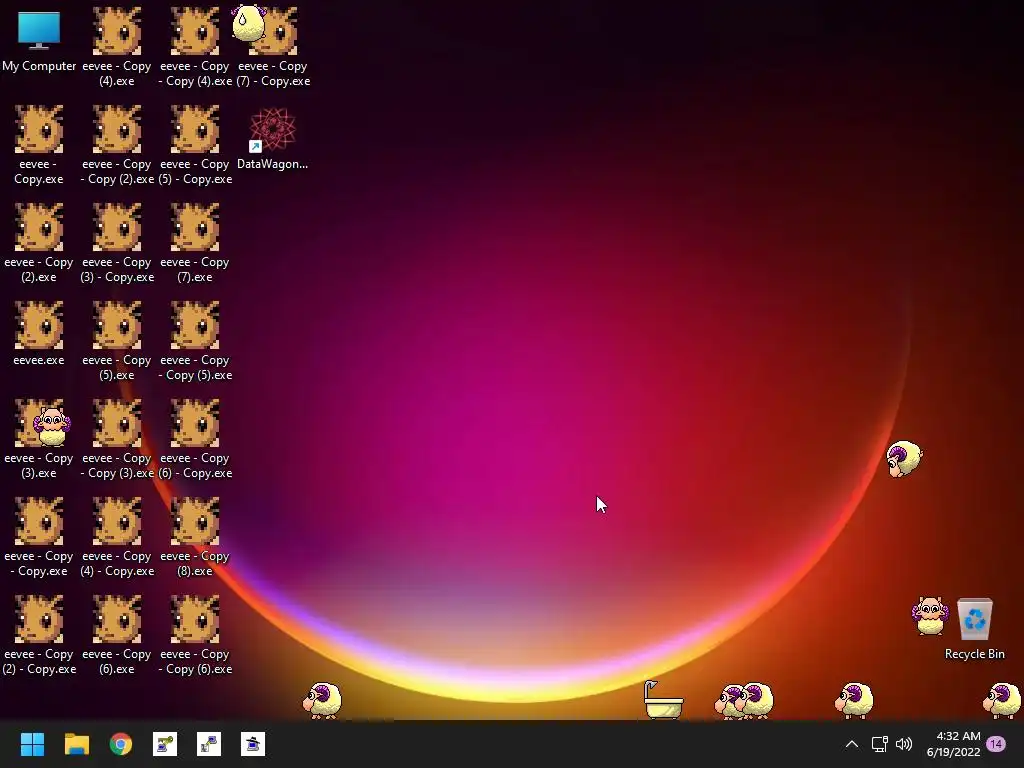Select the eevee - Copy.exe icon
Screen dimensions: 1024x768
39,145
